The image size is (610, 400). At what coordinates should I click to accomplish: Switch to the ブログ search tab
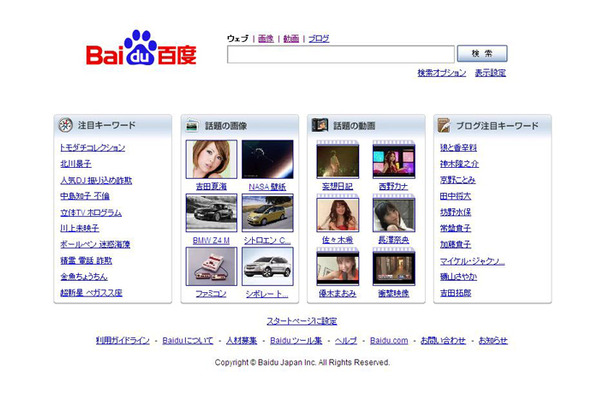click(319, 39)
